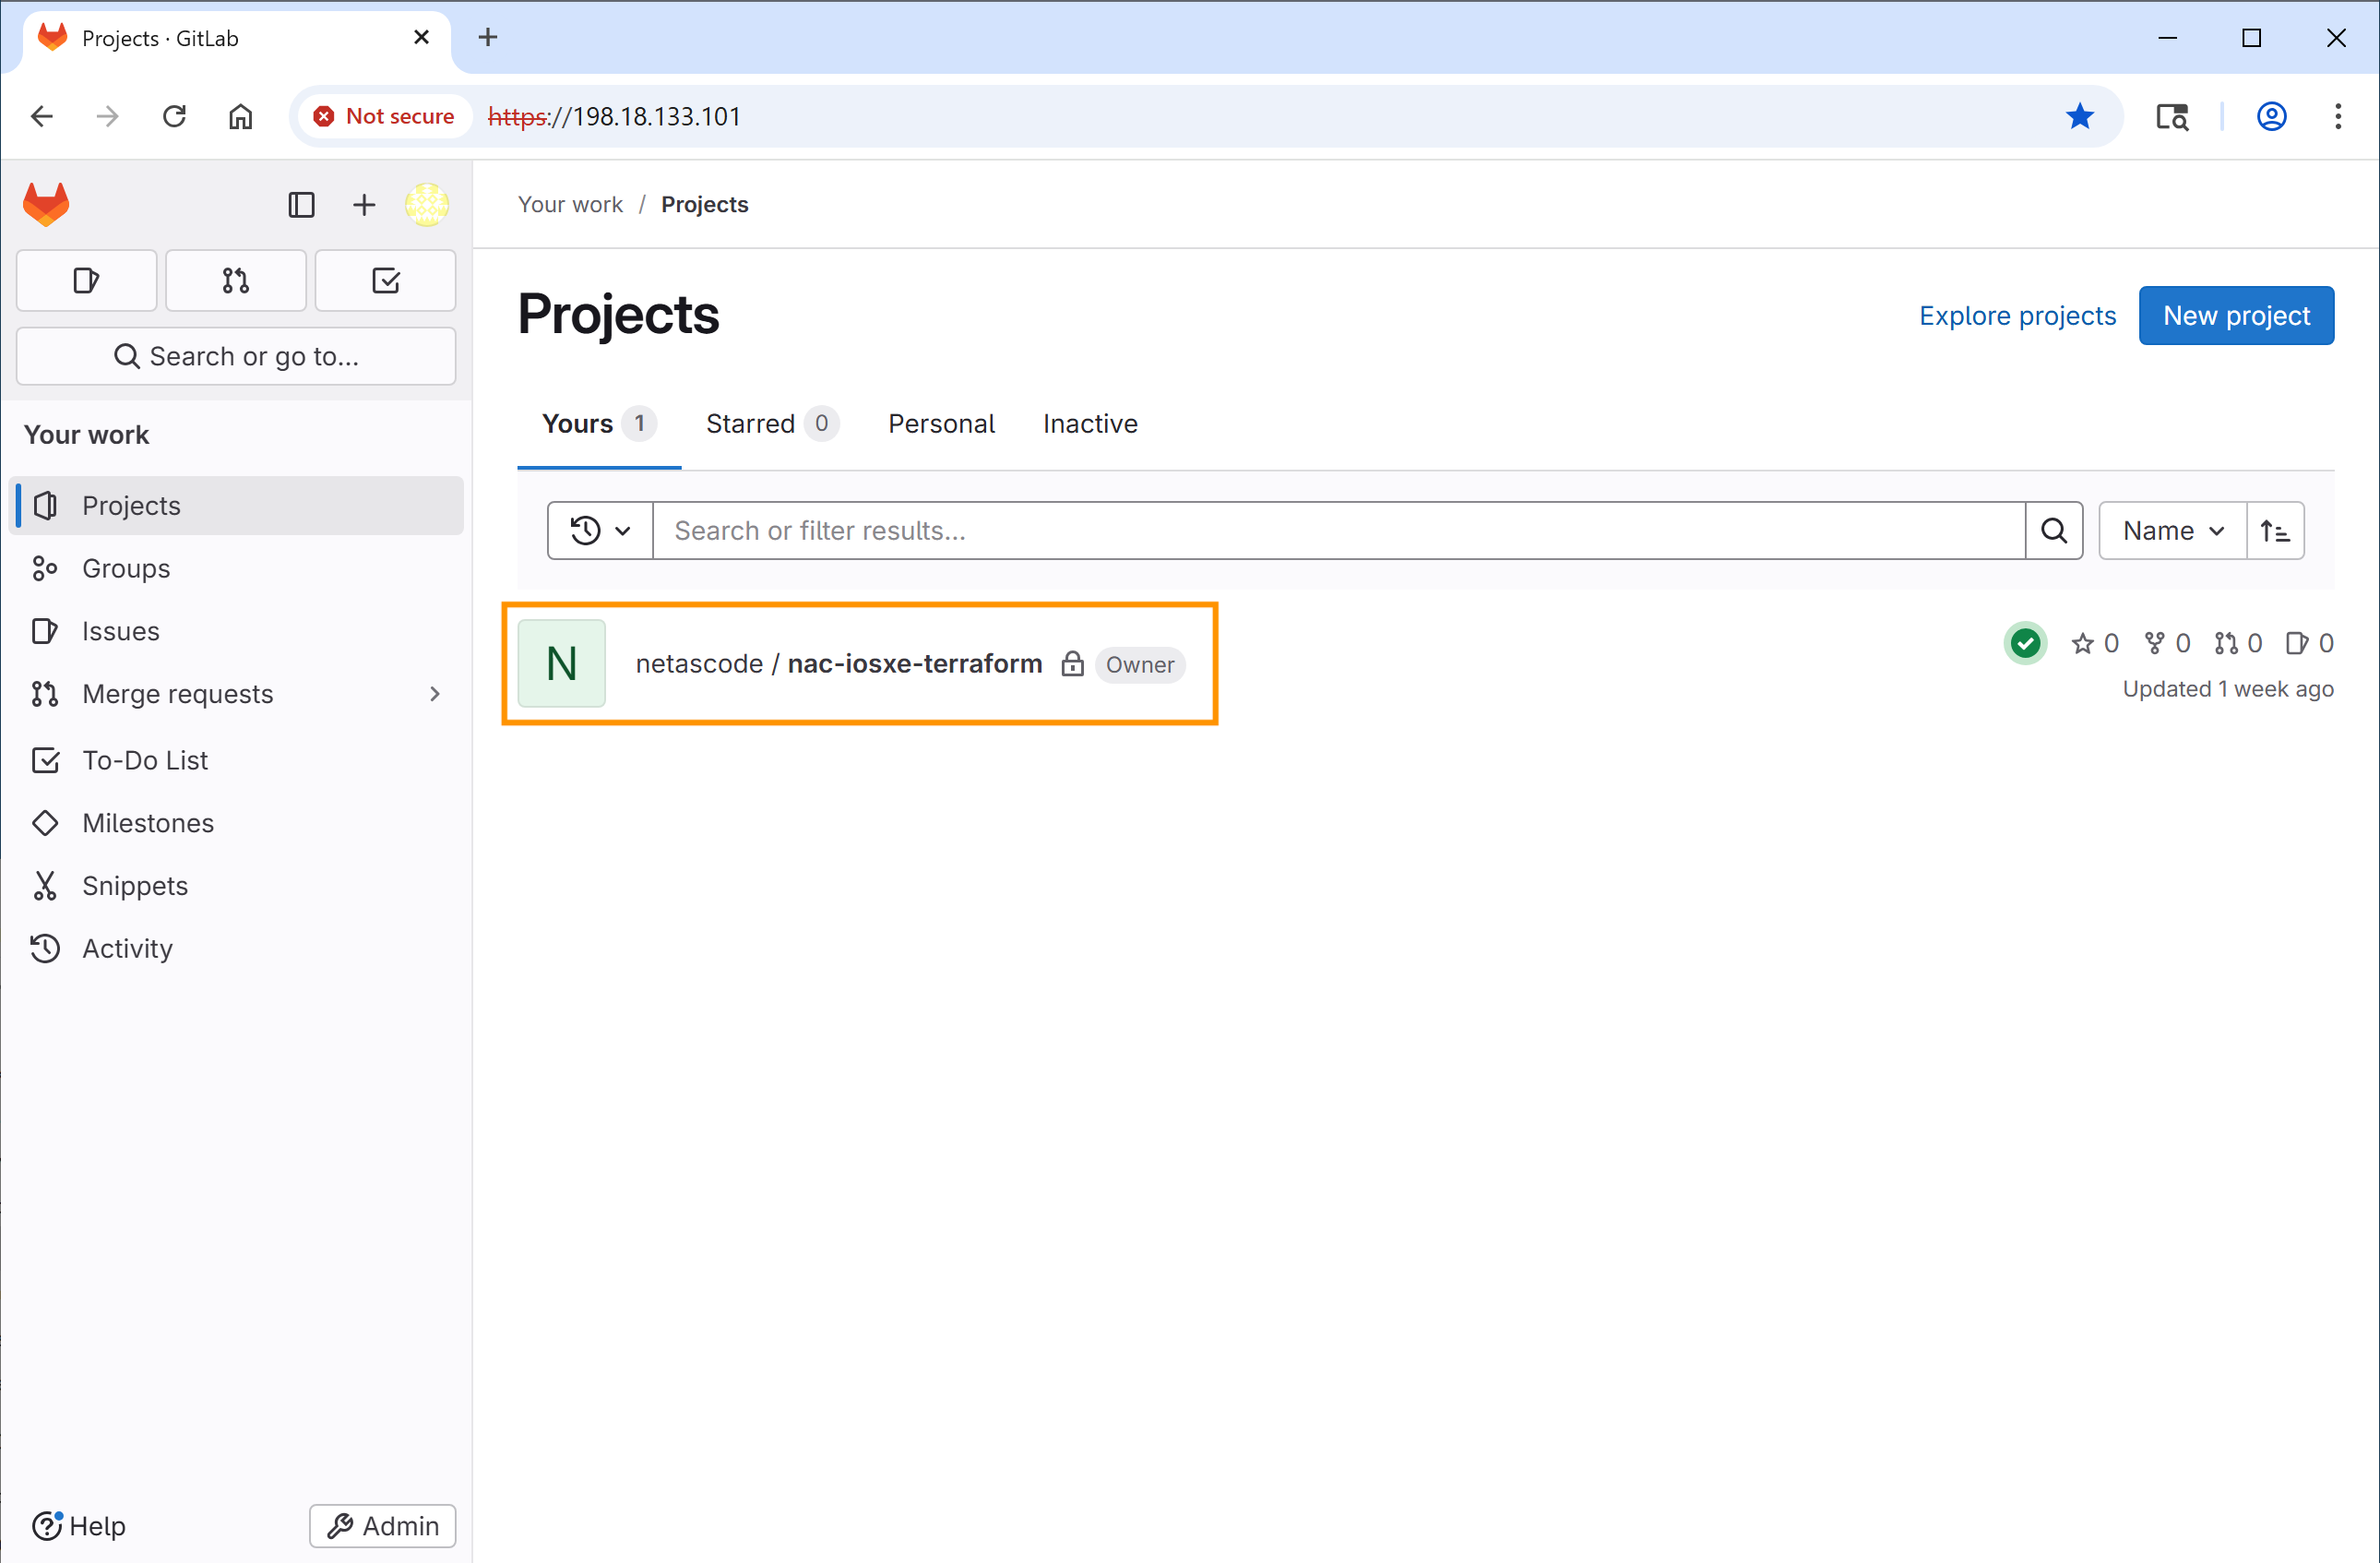Go to the Admin area
Image resolution: width=2380 pixels, height=1563 pixels.
pos(383,1526)
